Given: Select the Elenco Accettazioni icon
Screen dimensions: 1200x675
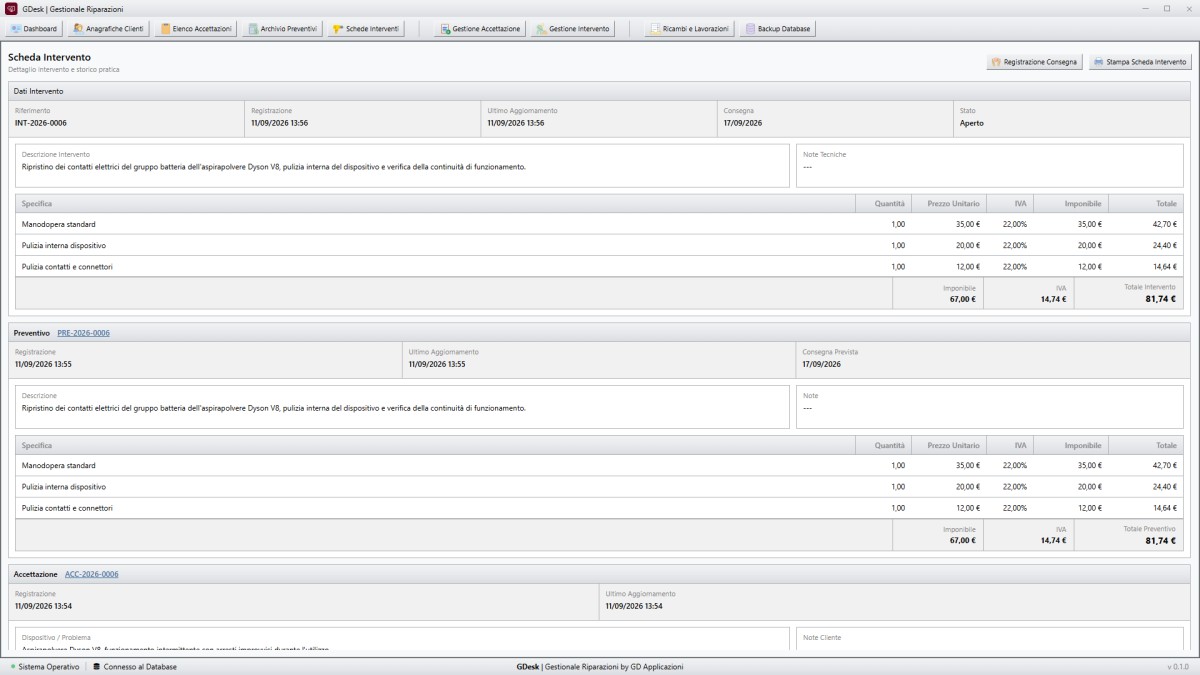Looking at the screenshot, I should pos(165,29).
